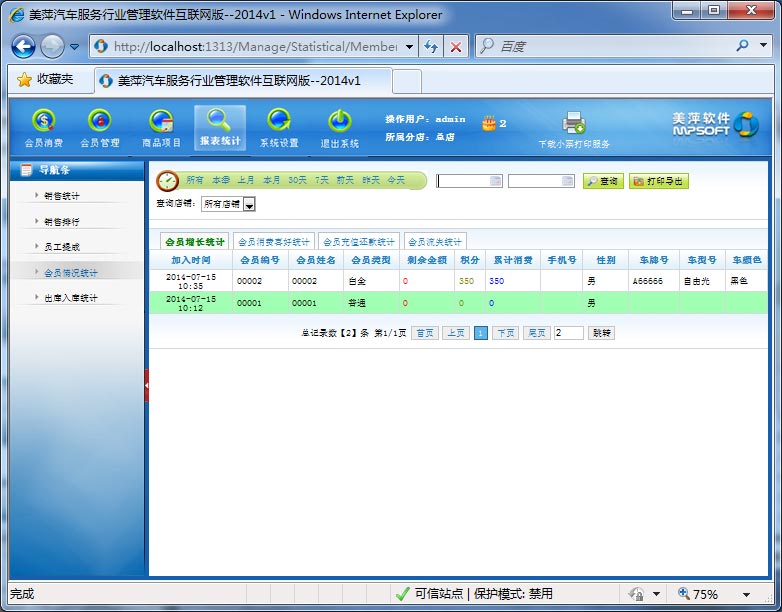Select 销售统计 in the navigation sidebar

coord(62,196)
